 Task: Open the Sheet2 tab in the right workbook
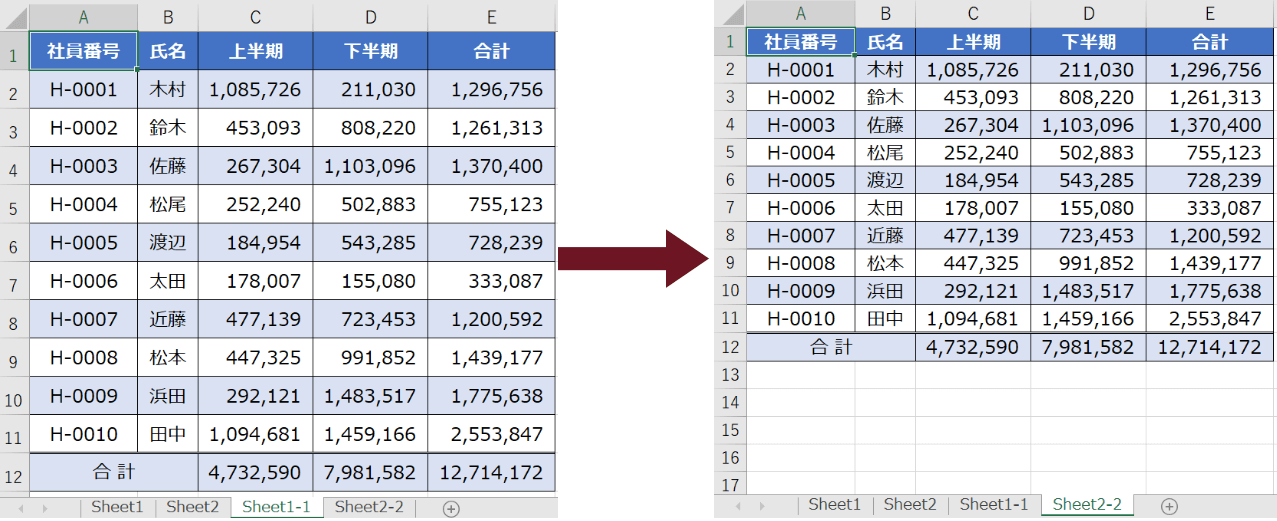point(910,505)
